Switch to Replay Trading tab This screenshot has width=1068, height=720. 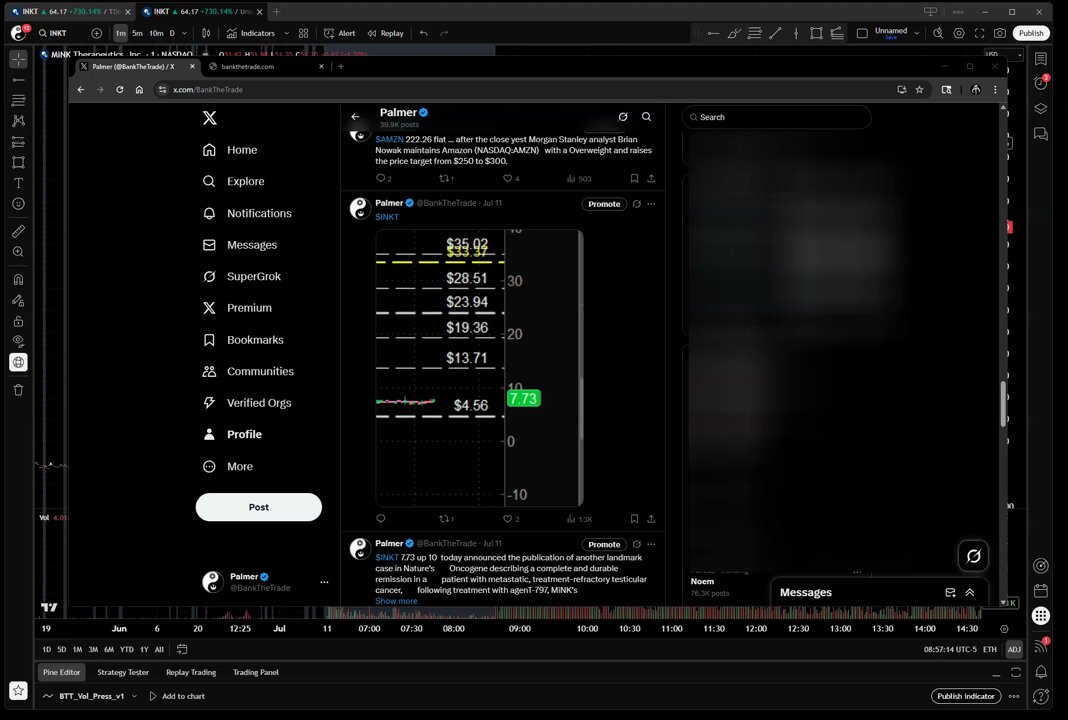[x=191, y=672]
